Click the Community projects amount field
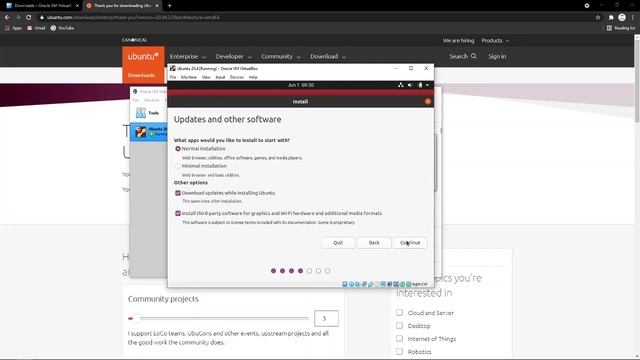Screen dimensions: 640x360 click(326, 318)
